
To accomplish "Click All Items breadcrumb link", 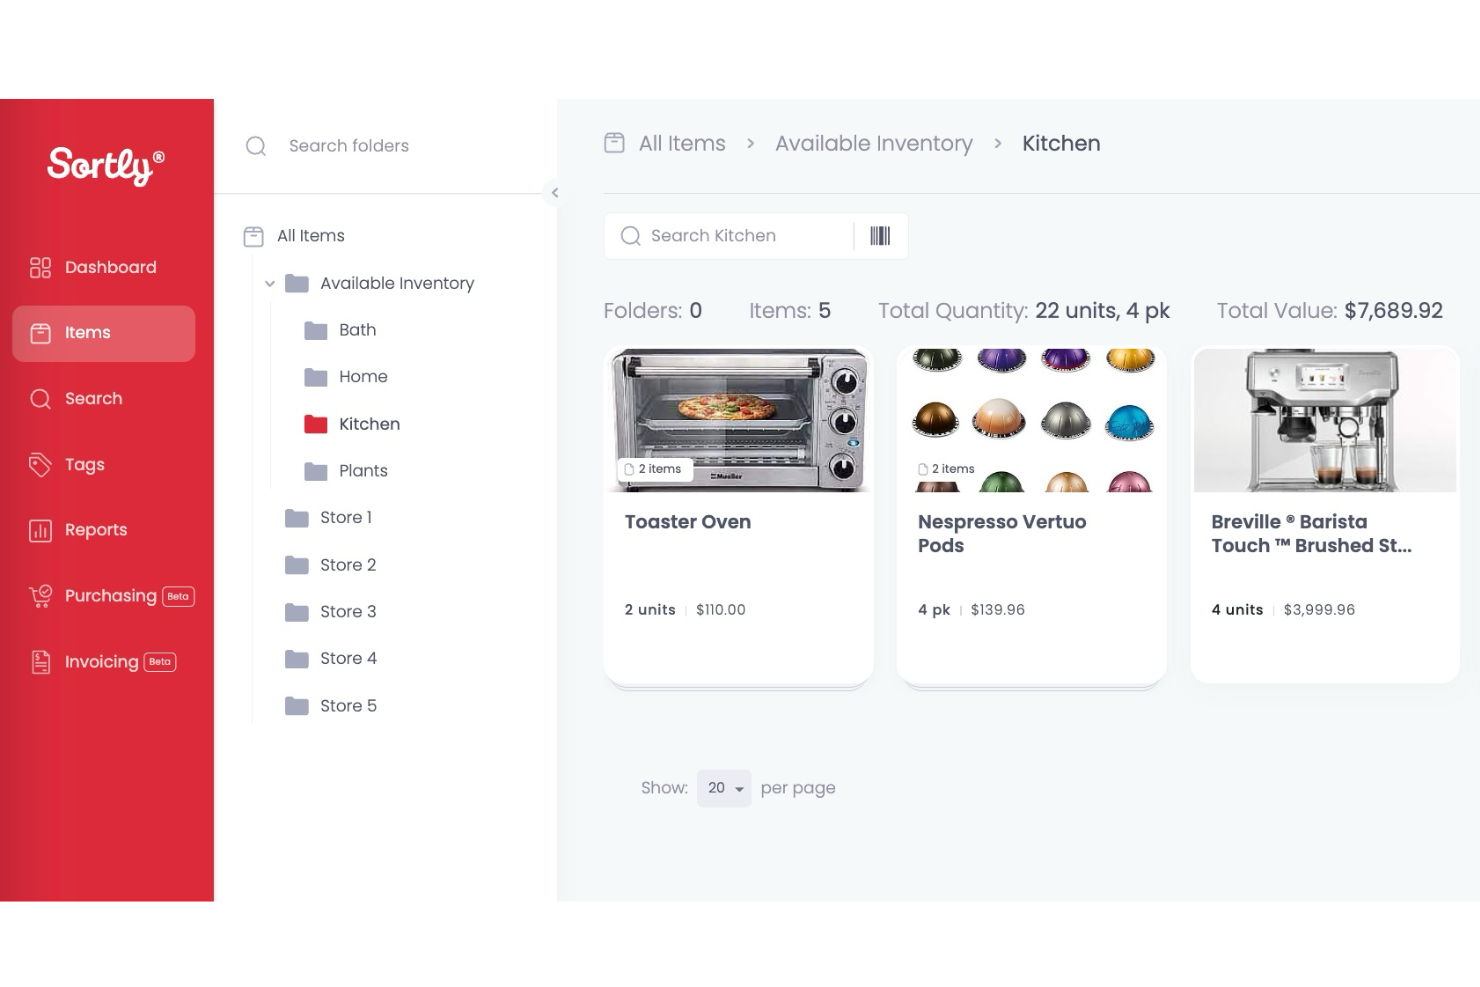I will (682, 143).
